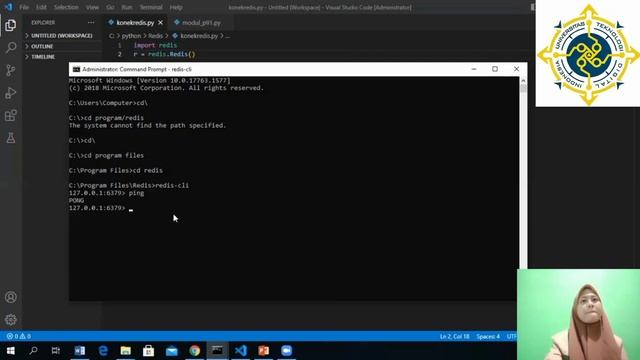Image resolution: width=640 pixels, height=360 pixels.
Task: Click the Redis breadcrumb segment
Action: pos(156,36)
